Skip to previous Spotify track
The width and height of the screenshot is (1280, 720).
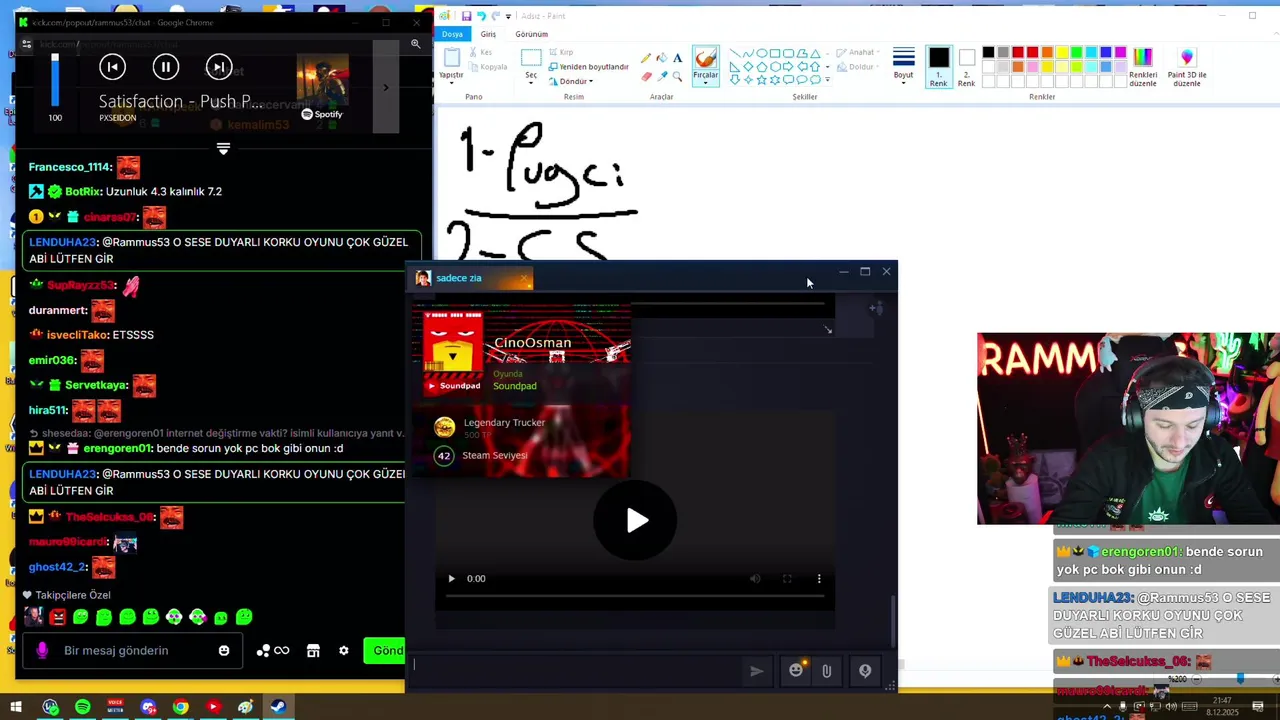112,67
